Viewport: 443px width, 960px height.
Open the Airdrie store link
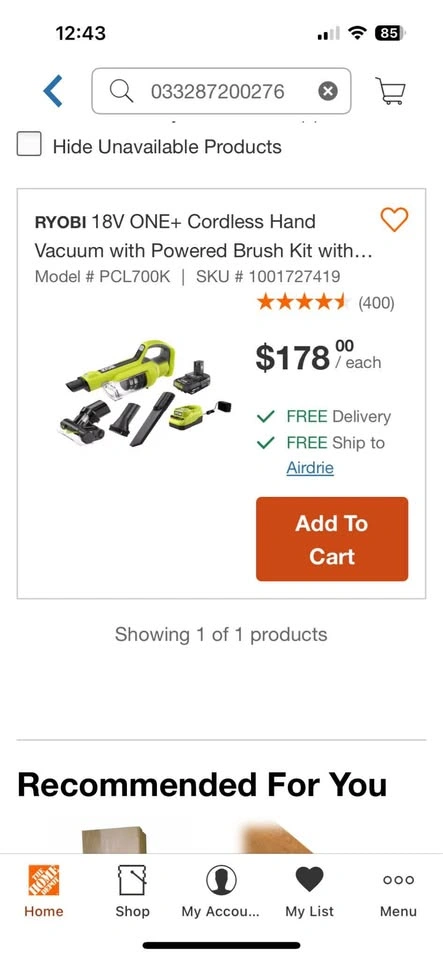click(x=310, y=468)
